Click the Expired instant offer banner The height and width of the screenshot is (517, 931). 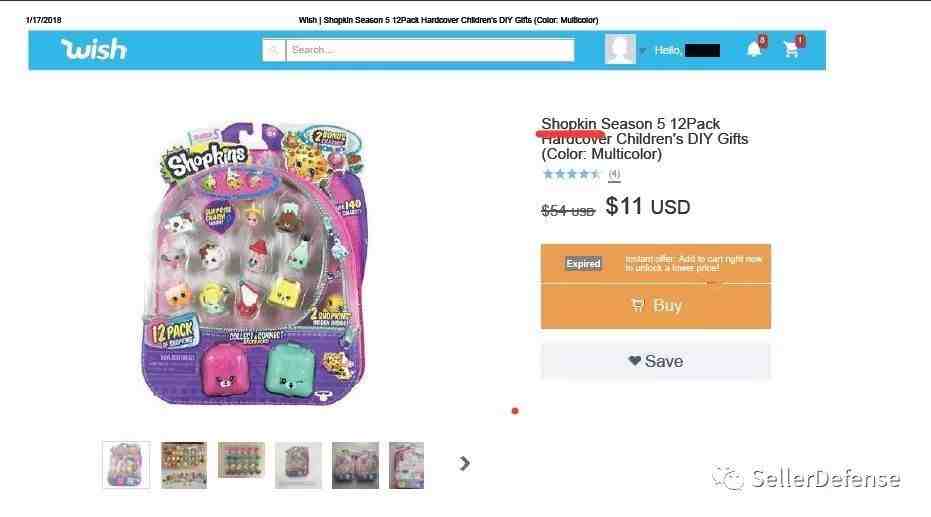(x=656, y=264)
